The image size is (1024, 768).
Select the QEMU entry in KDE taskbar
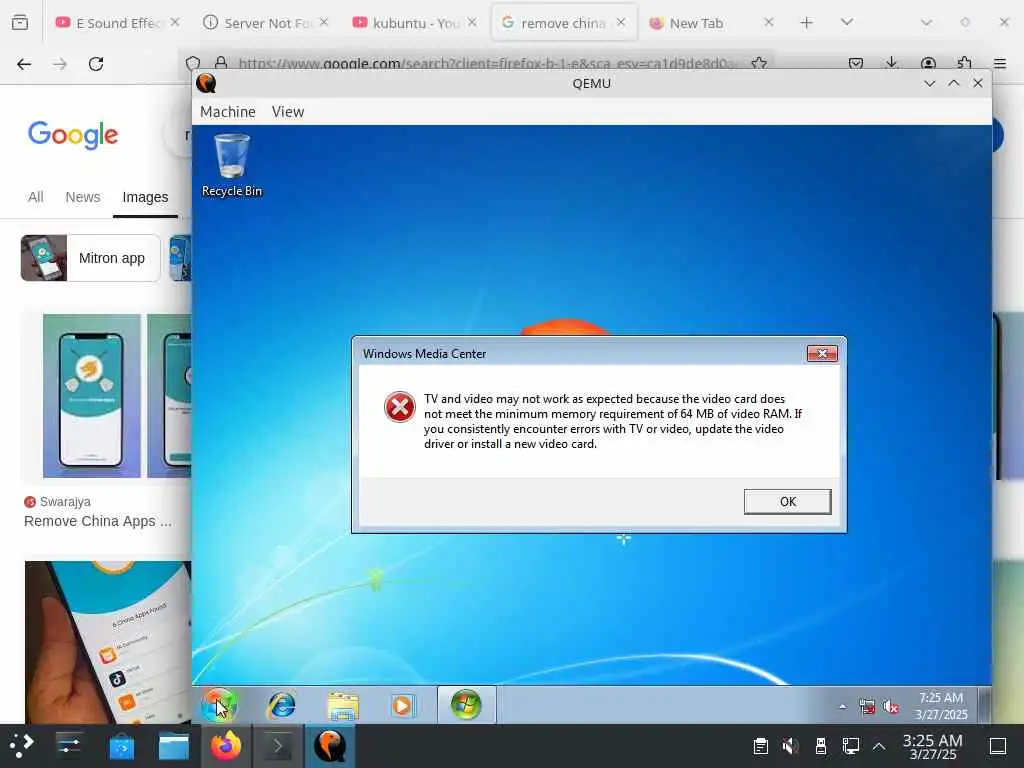330,746
